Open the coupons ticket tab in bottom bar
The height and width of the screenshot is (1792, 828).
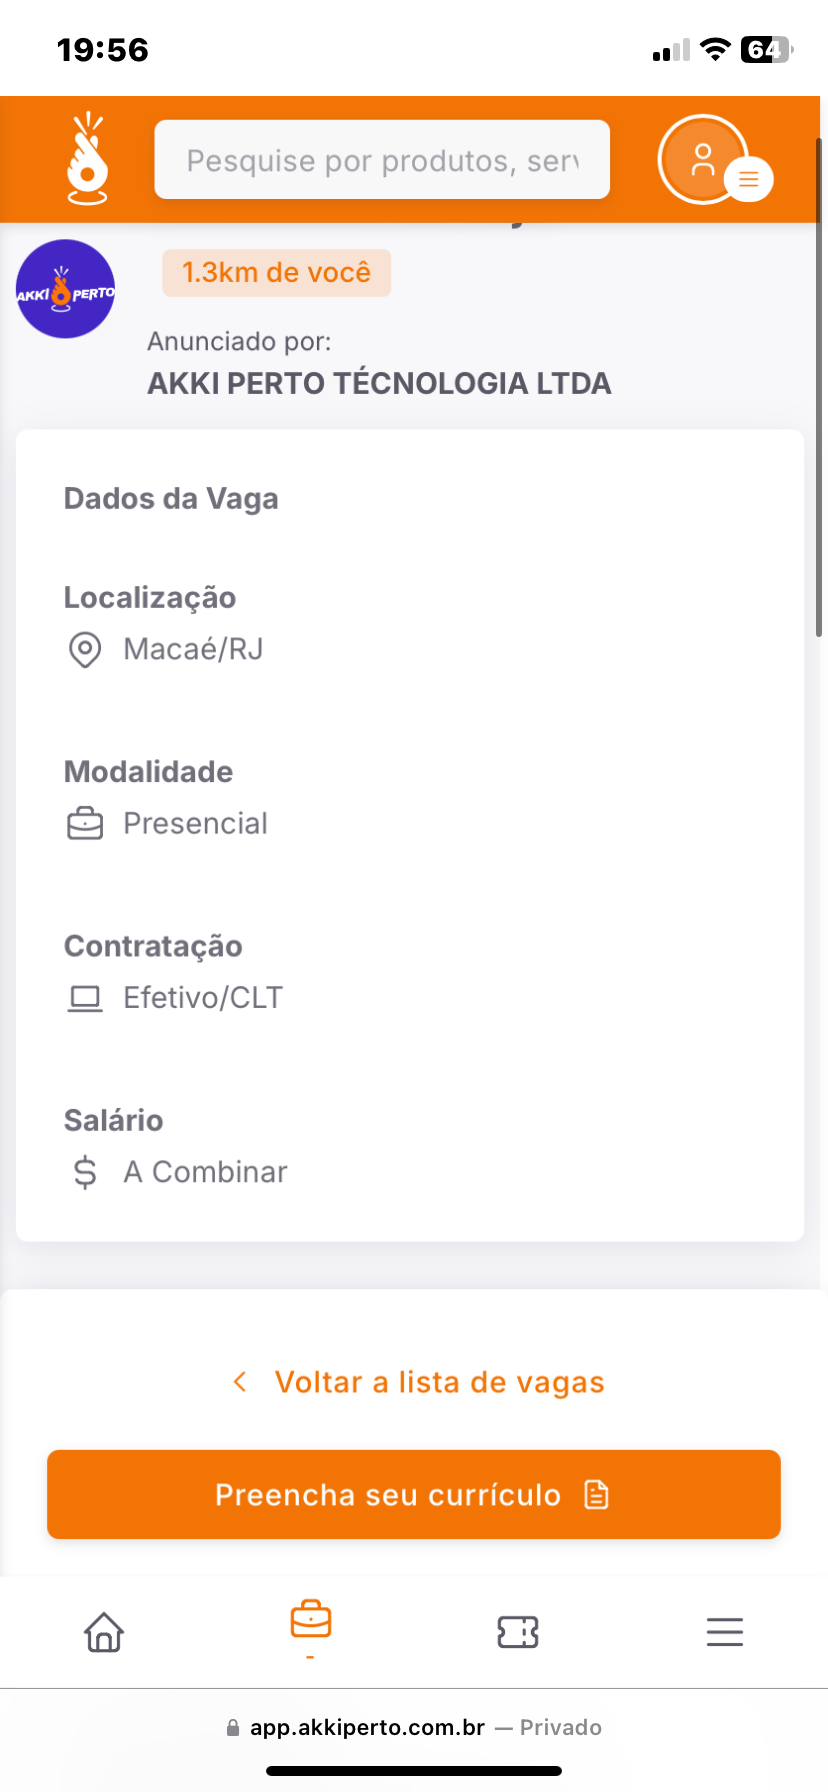518,1632
